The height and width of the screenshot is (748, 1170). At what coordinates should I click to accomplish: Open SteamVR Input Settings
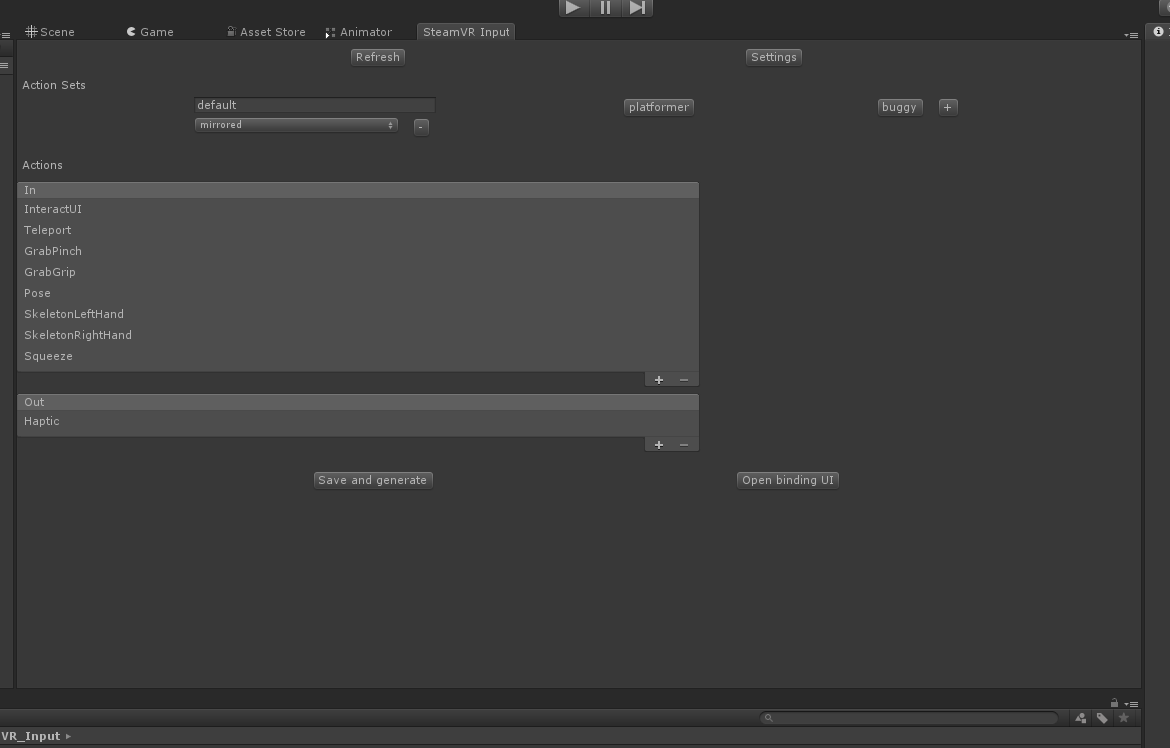[x=774, y=57]
